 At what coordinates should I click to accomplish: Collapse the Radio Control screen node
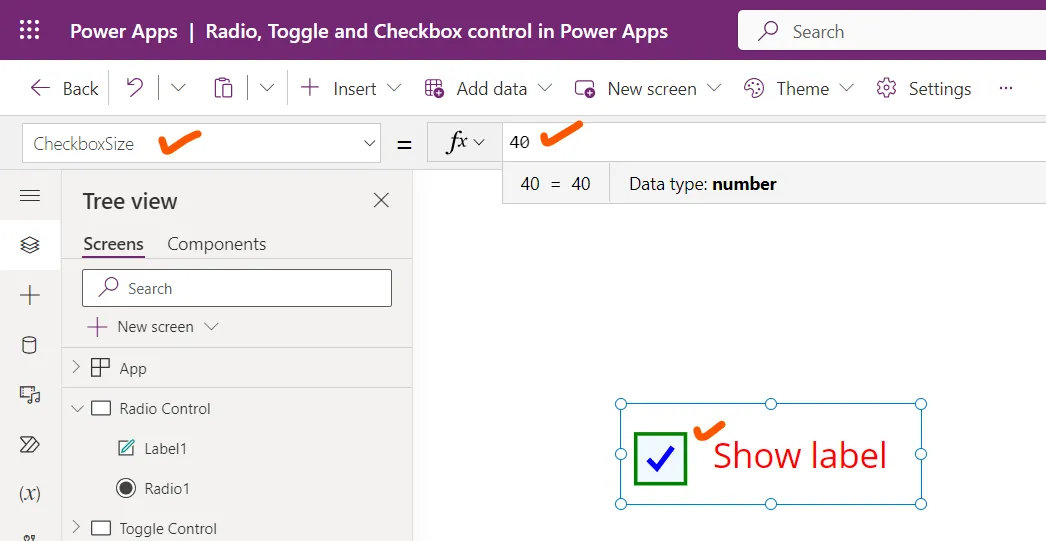[77, 408]
